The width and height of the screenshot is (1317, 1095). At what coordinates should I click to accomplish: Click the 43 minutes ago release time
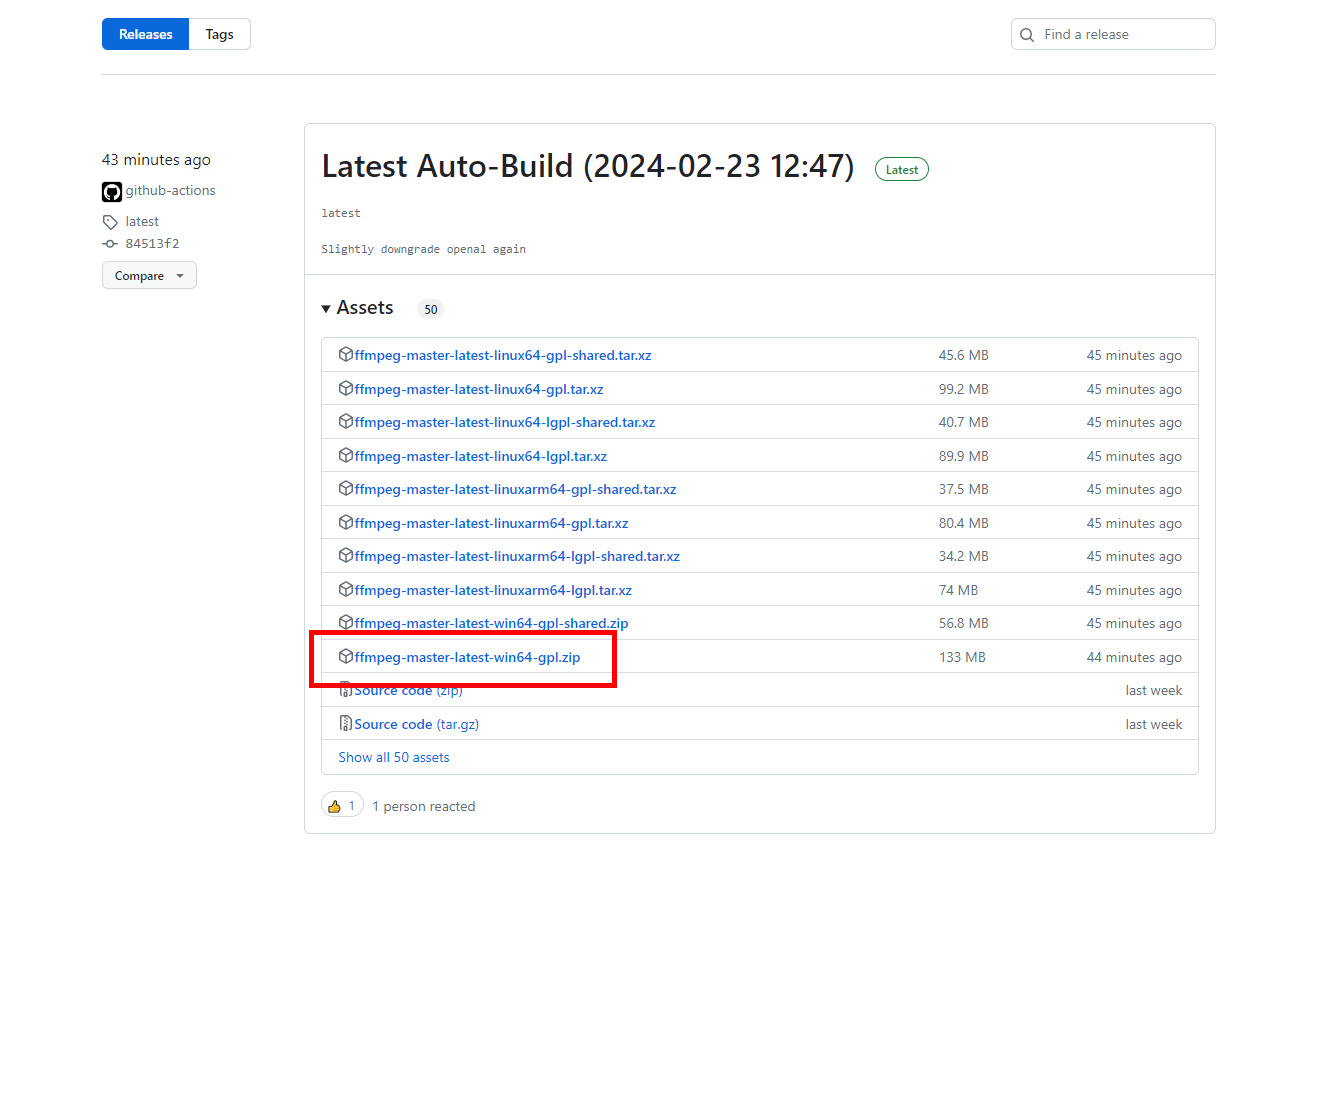[156, 160]
